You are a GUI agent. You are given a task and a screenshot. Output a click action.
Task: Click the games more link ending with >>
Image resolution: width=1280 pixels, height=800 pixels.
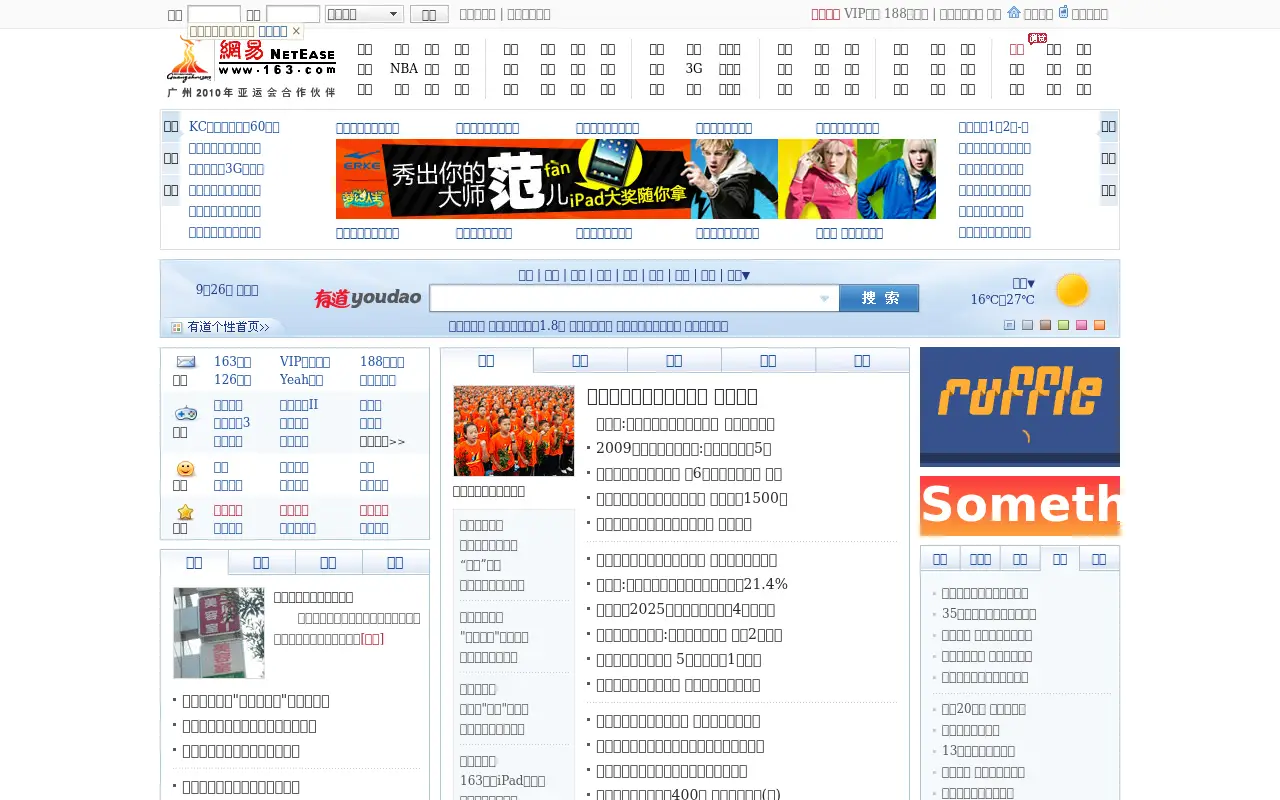coord(382,441)
